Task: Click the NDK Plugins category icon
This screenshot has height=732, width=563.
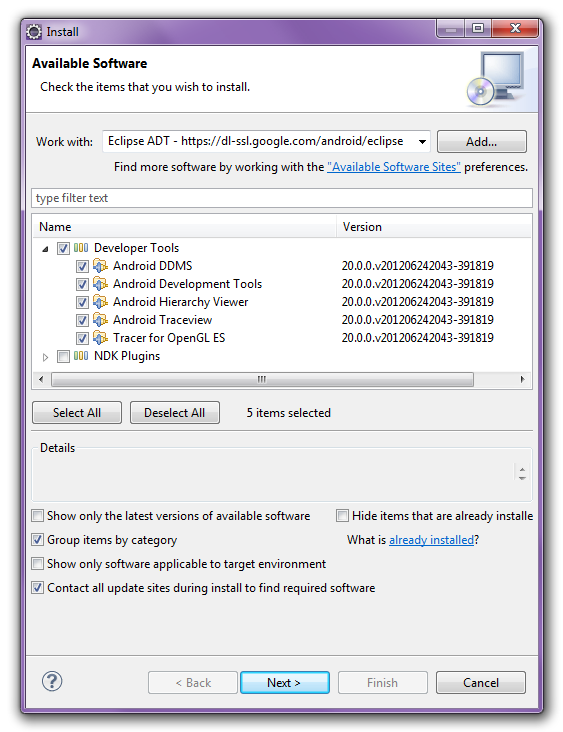Action: 81,356
